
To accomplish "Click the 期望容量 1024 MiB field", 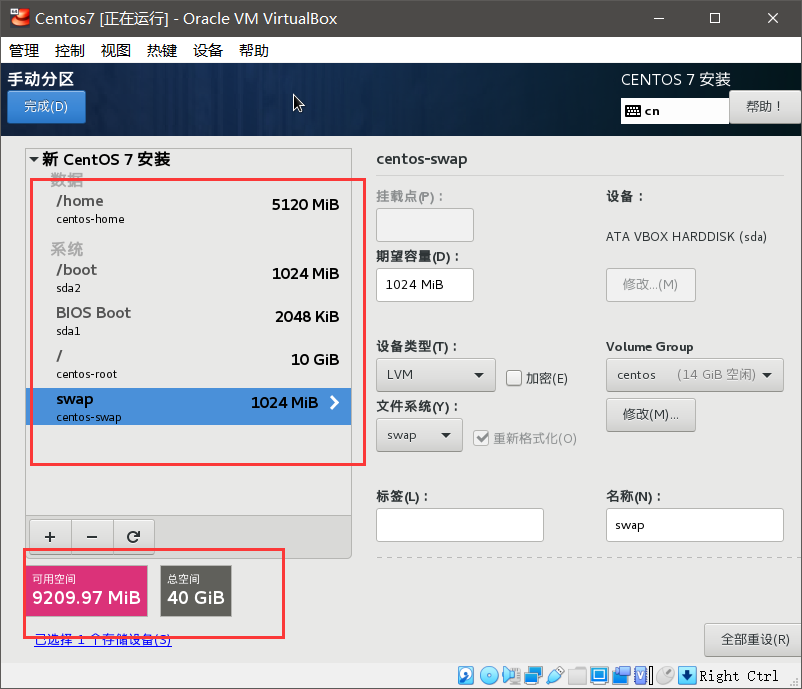I will click(x=425, y=285).
